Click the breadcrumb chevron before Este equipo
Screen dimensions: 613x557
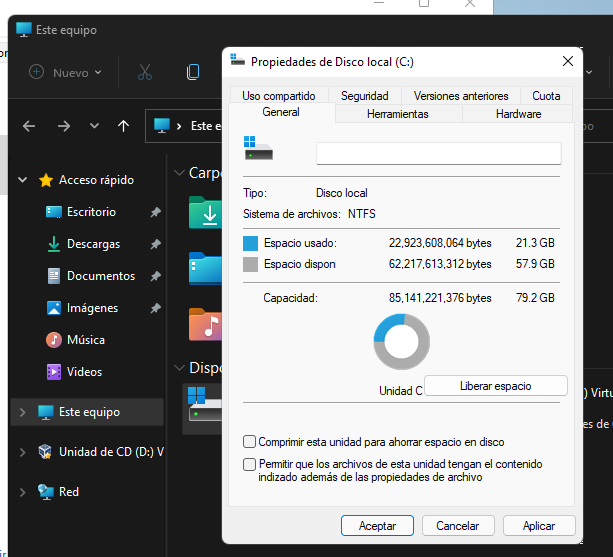pyautogui.click(x=179, y=126)
